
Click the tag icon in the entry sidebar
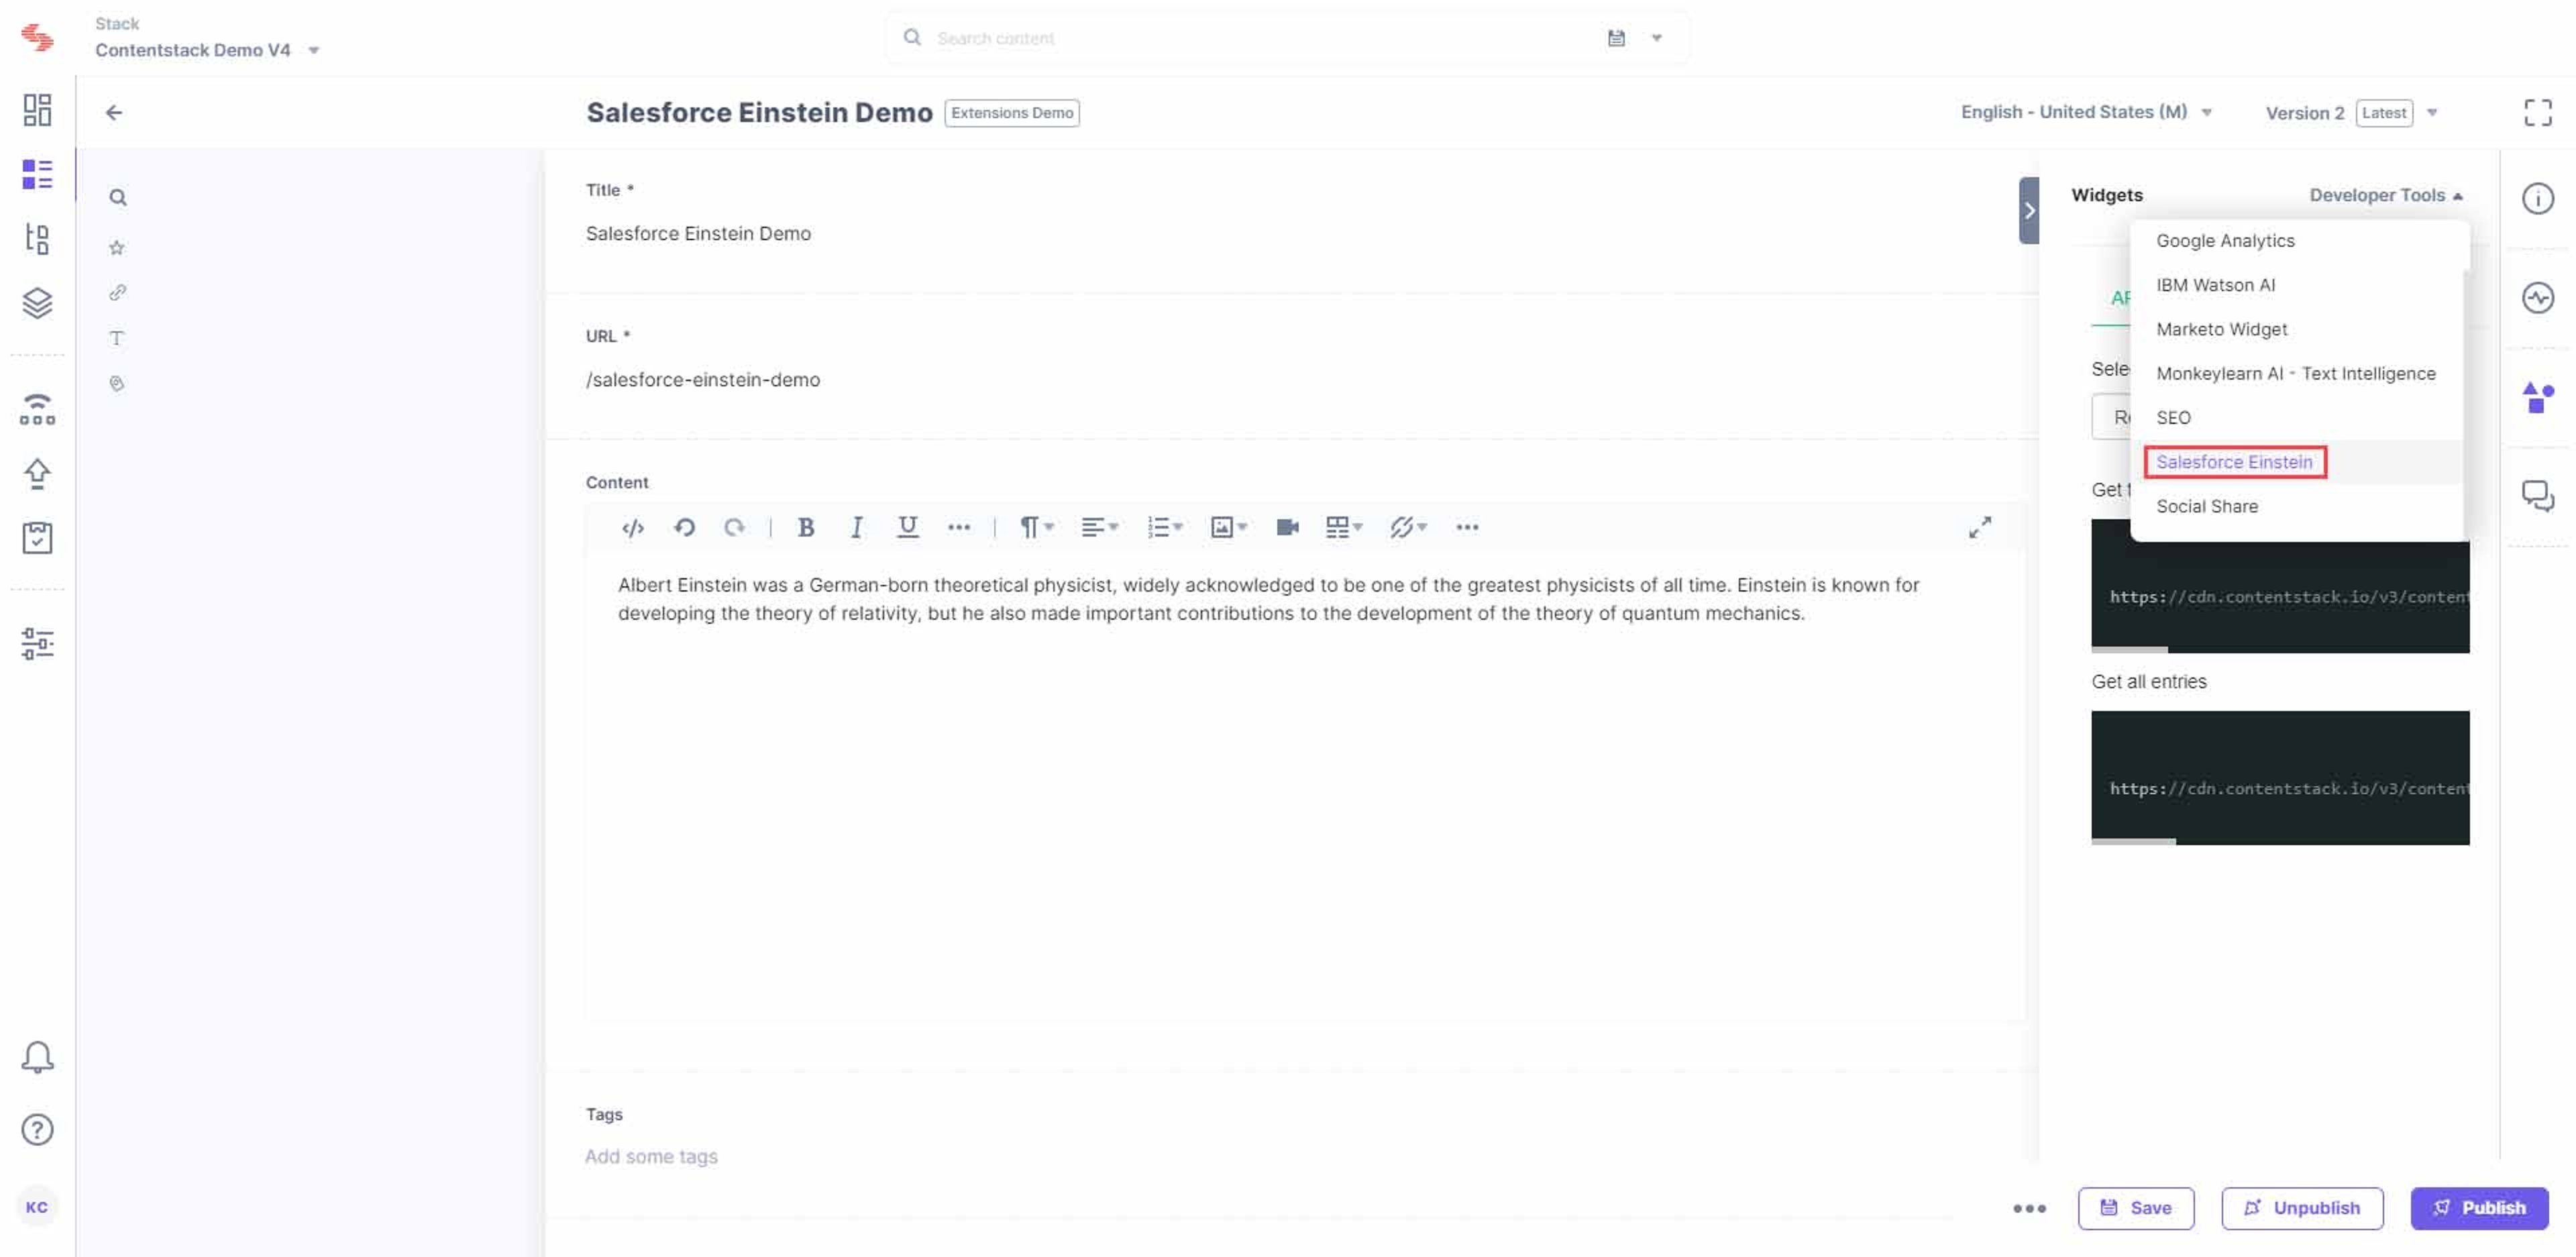117,383
